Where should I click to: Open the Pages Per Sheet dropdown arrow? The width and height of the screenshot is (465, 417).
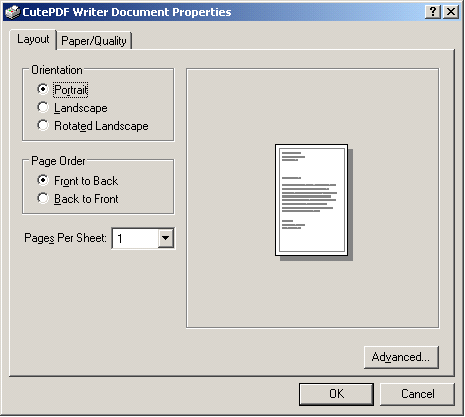tap(166, 238)
